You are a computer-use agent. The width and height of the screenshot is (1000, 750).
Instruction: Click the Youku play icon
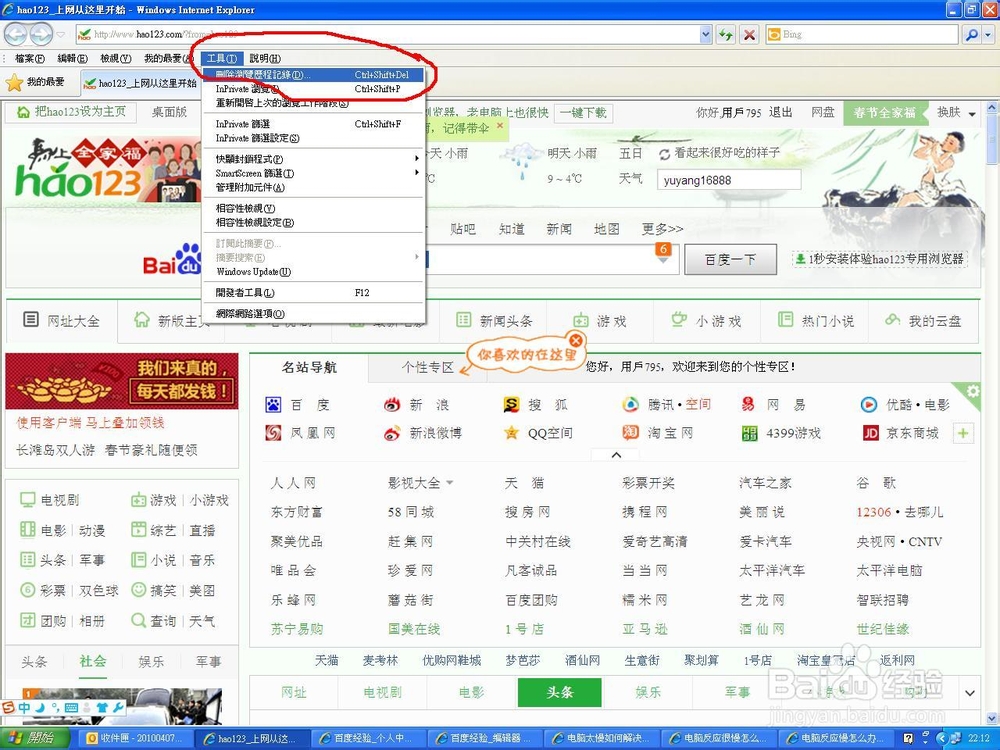869,404
